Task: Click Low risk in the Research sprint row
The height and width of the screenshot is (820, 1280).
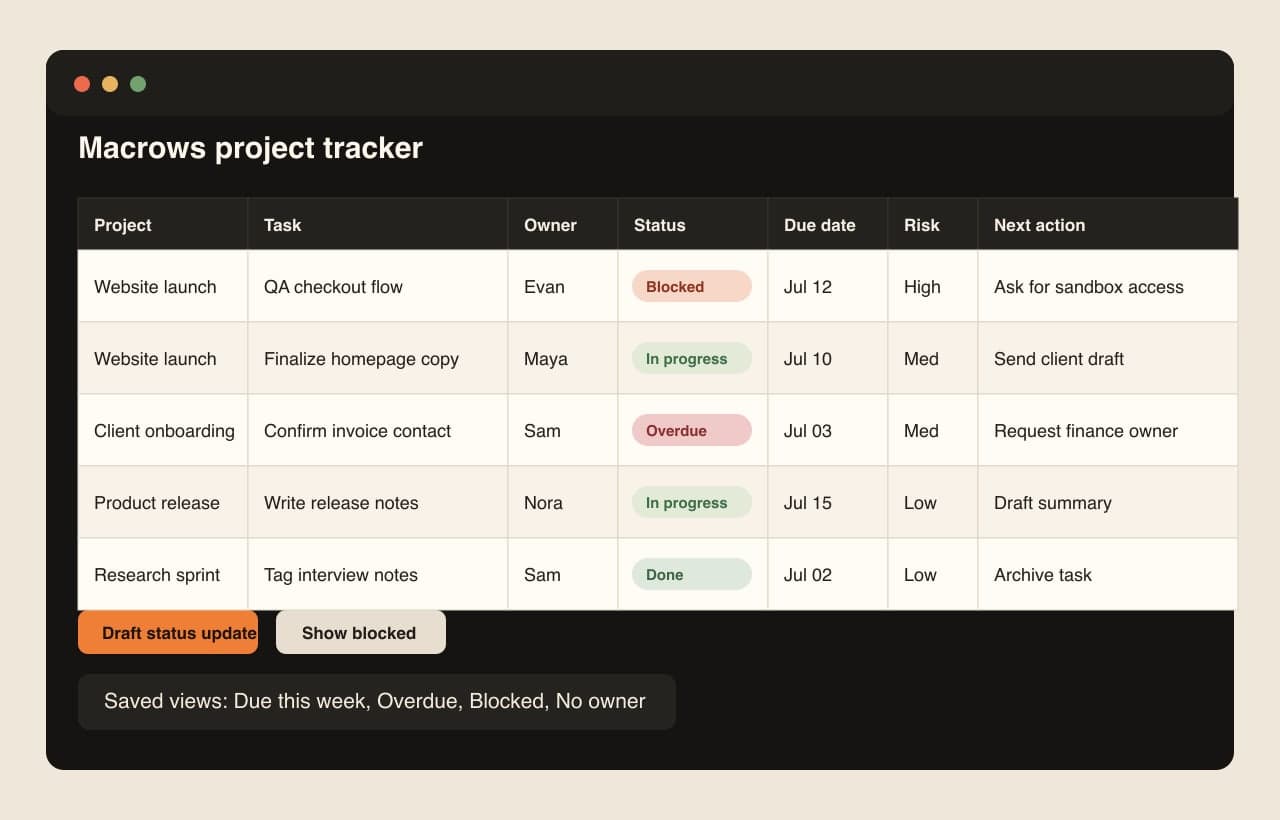Action: tap(933, 574)
